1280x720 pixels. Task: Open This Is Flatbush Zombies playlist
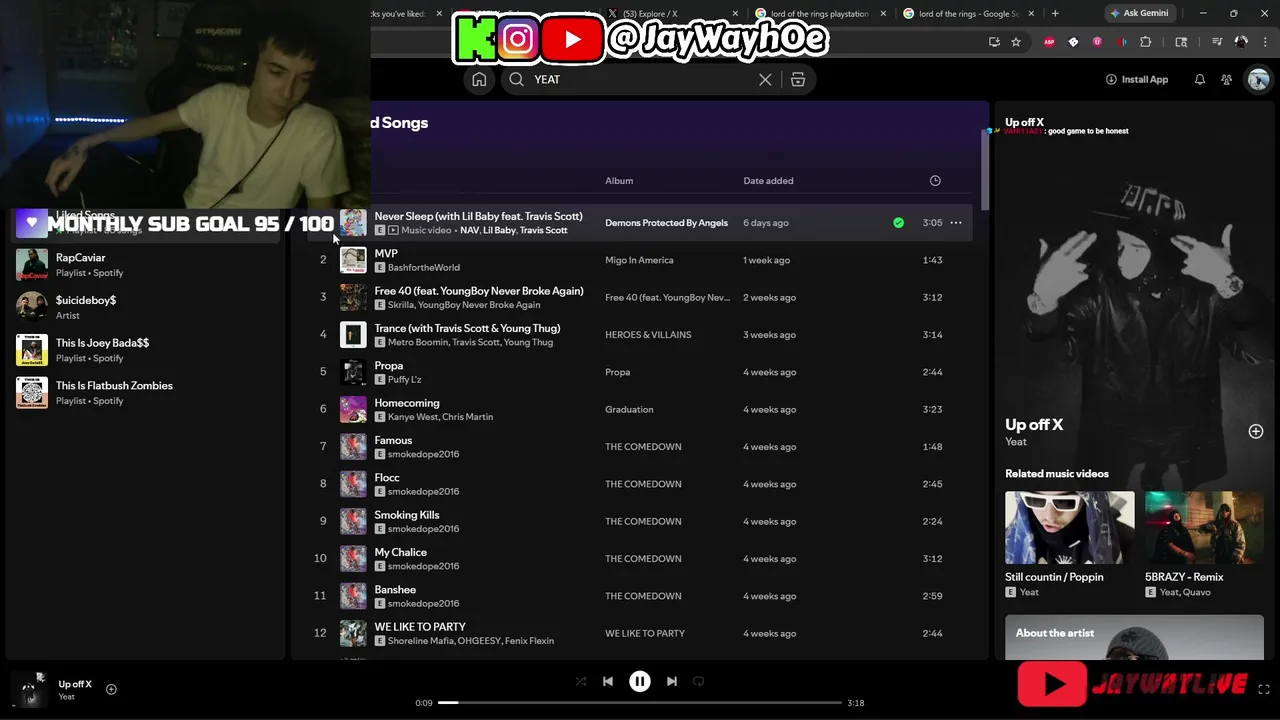(x=145, y=393)
